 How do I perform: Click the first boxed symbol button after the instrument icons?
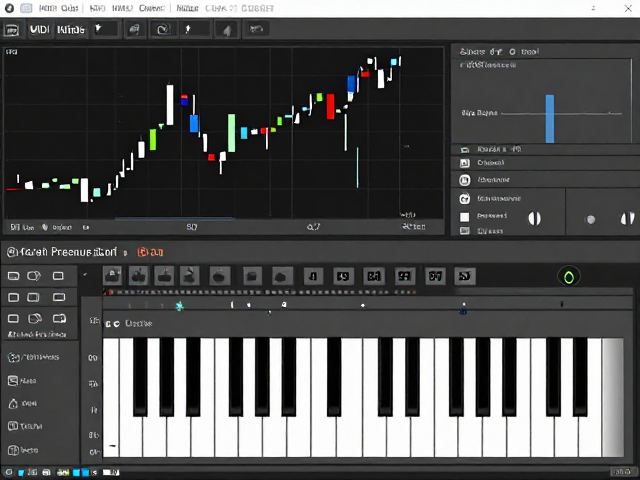coord(313,276)
